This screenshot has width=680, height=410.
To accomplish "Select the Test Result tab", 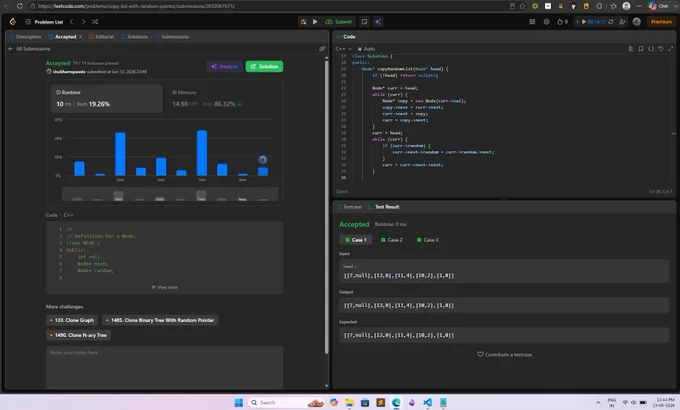I will (x=384, y=207).
